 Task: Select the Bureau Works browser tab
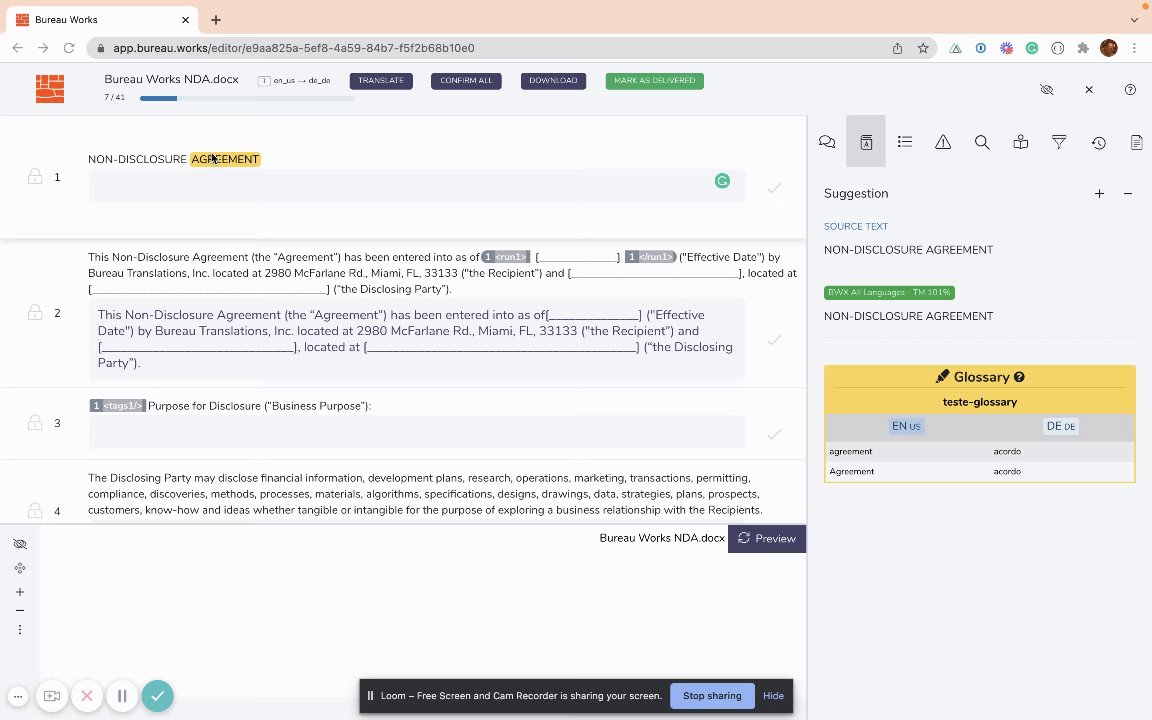tap(103, 20)
